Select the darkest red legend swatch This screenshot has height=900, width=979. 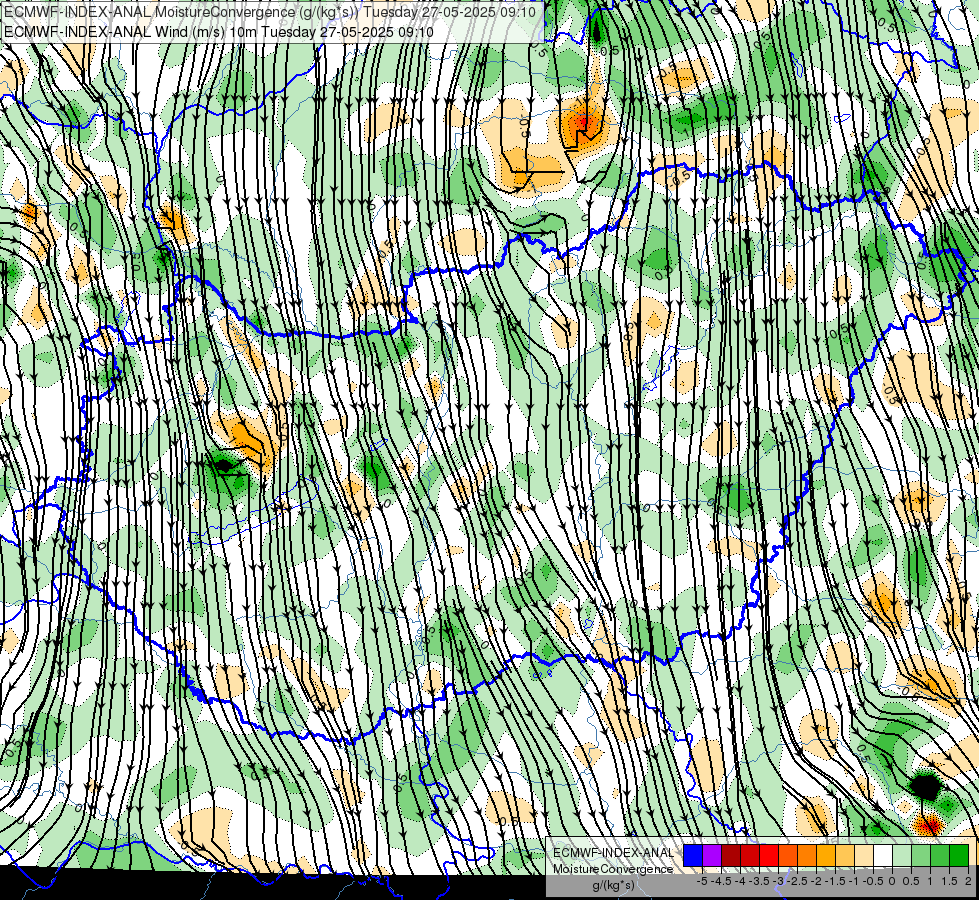tap(731, 856)
